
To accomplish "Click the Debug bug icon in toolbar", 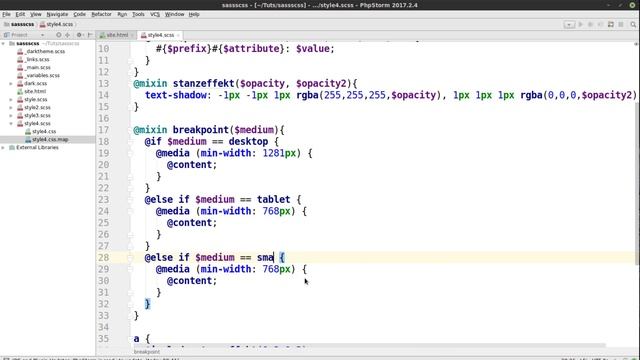I will 590,24.
